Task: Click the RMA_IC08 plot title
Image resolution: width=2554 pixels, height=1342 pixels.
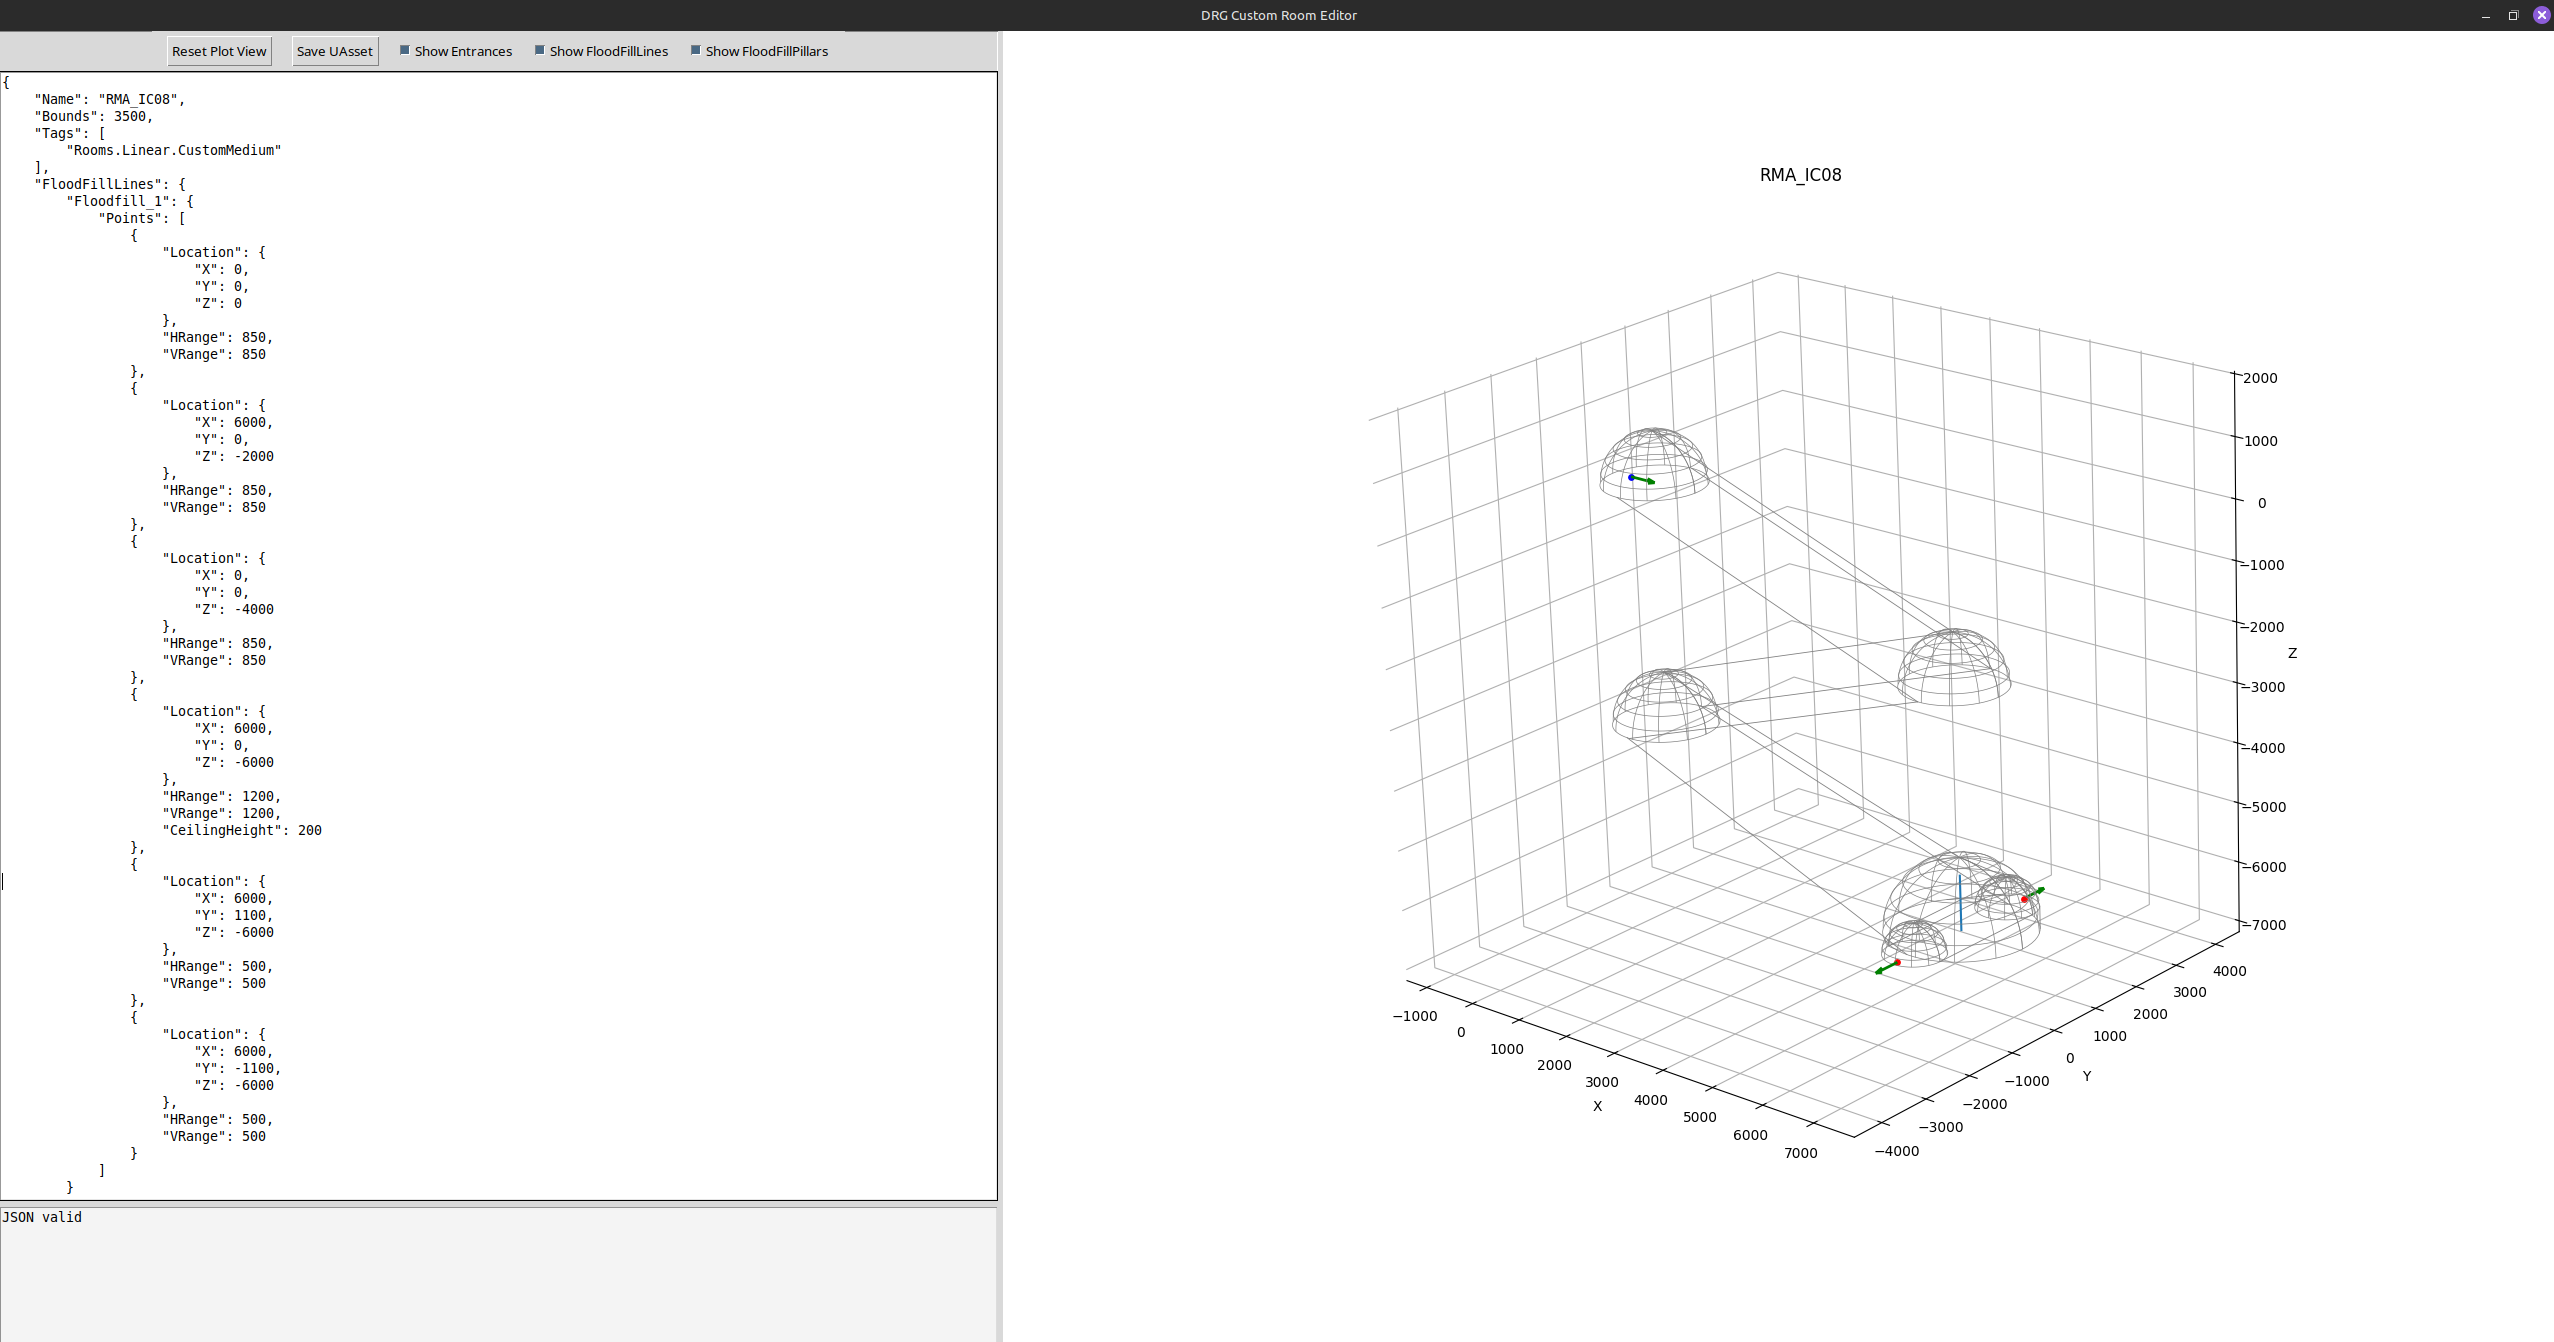Action: click(1800, 175)
